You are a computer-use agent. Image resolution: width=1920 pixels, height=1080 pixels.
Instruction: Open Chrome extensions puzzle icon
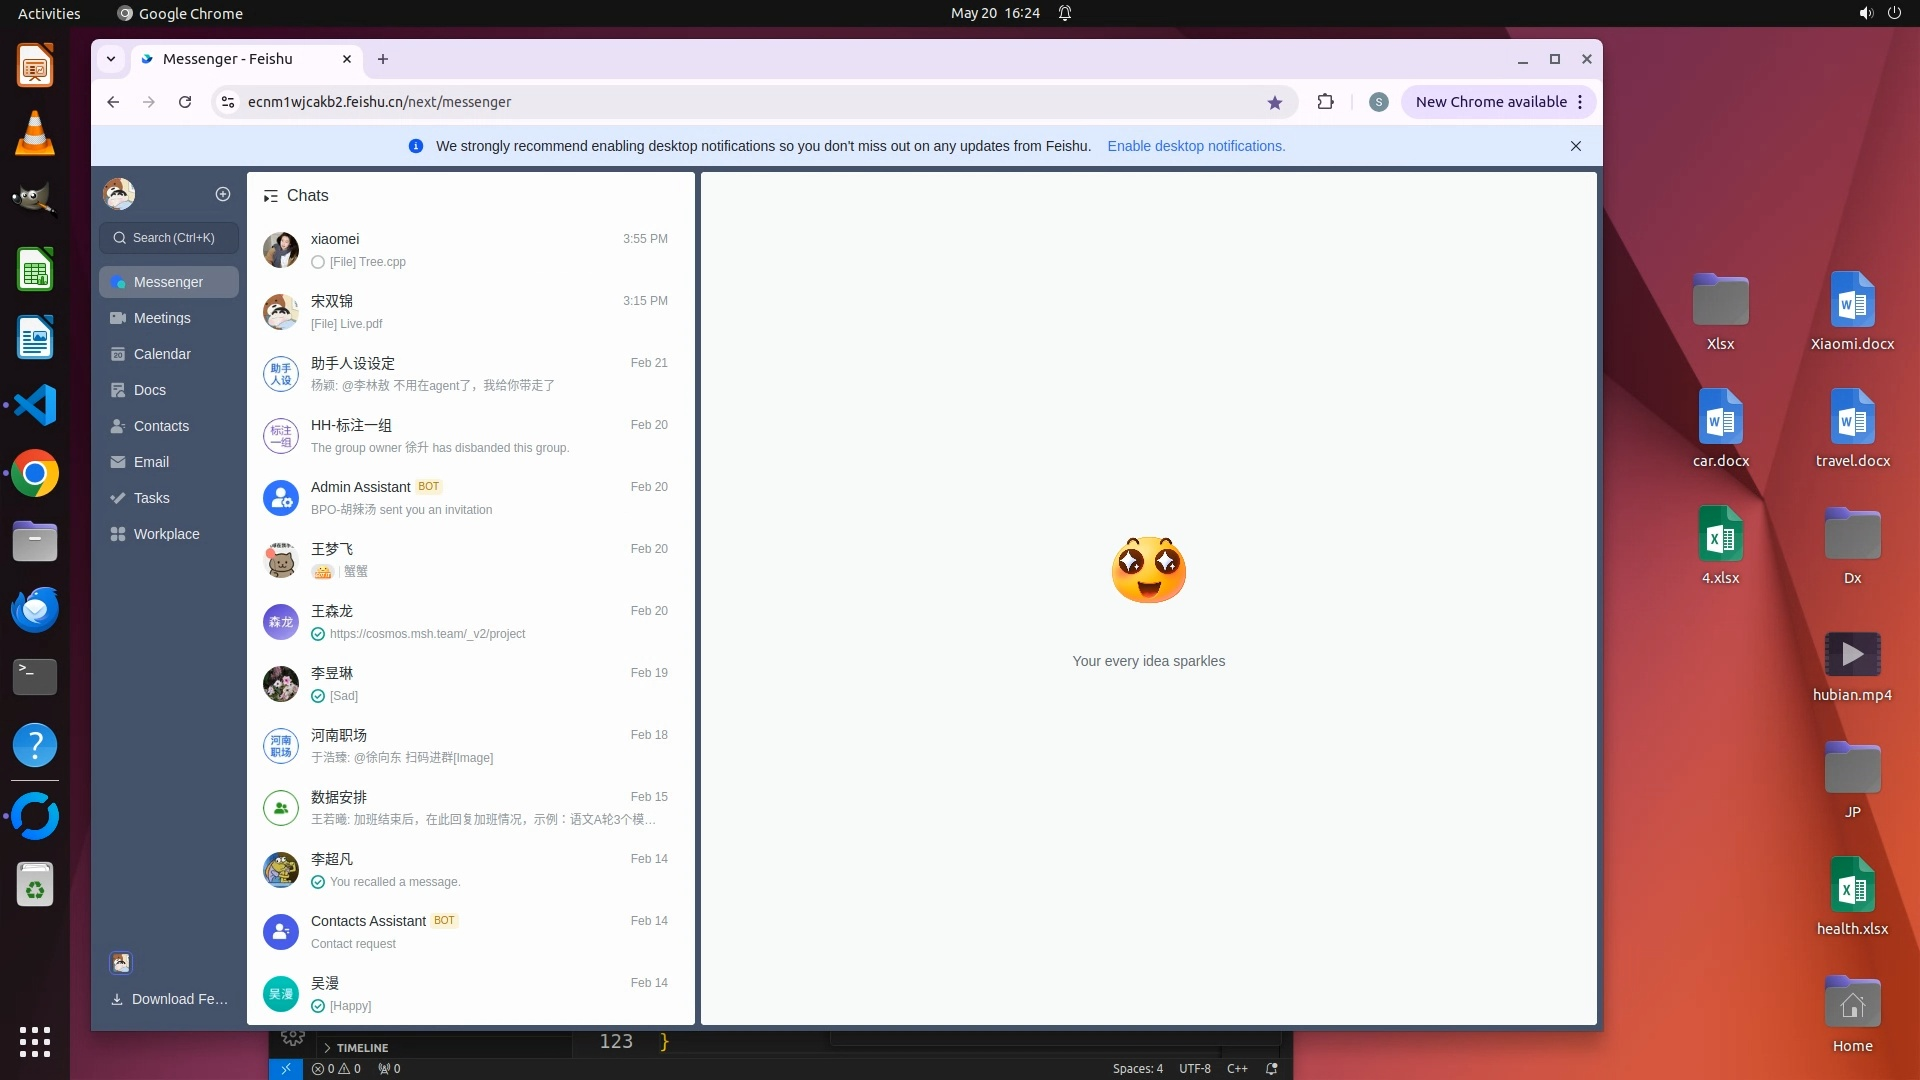click(1325, 102)
